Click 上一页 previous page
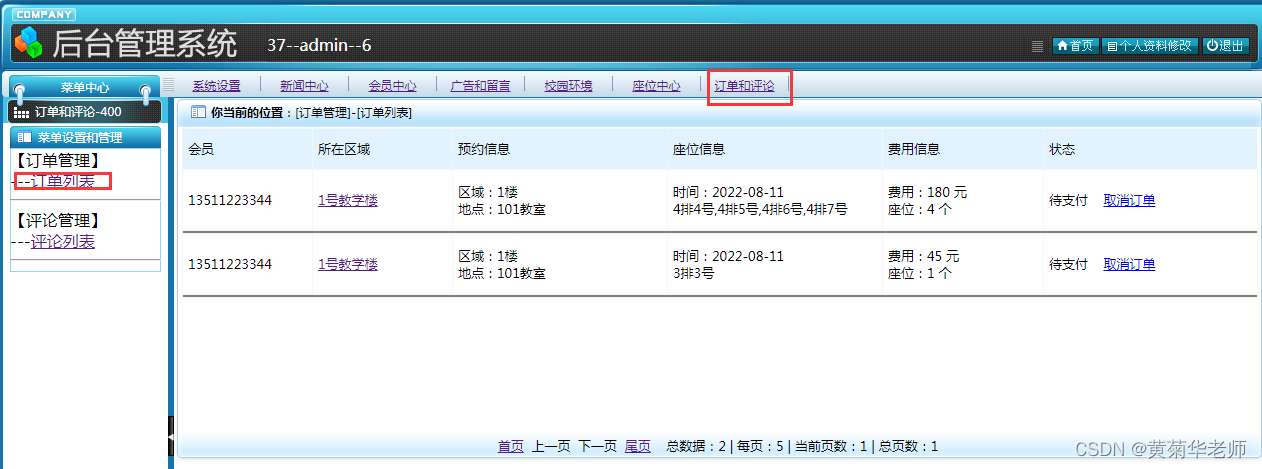 click(x=551, y=446)
